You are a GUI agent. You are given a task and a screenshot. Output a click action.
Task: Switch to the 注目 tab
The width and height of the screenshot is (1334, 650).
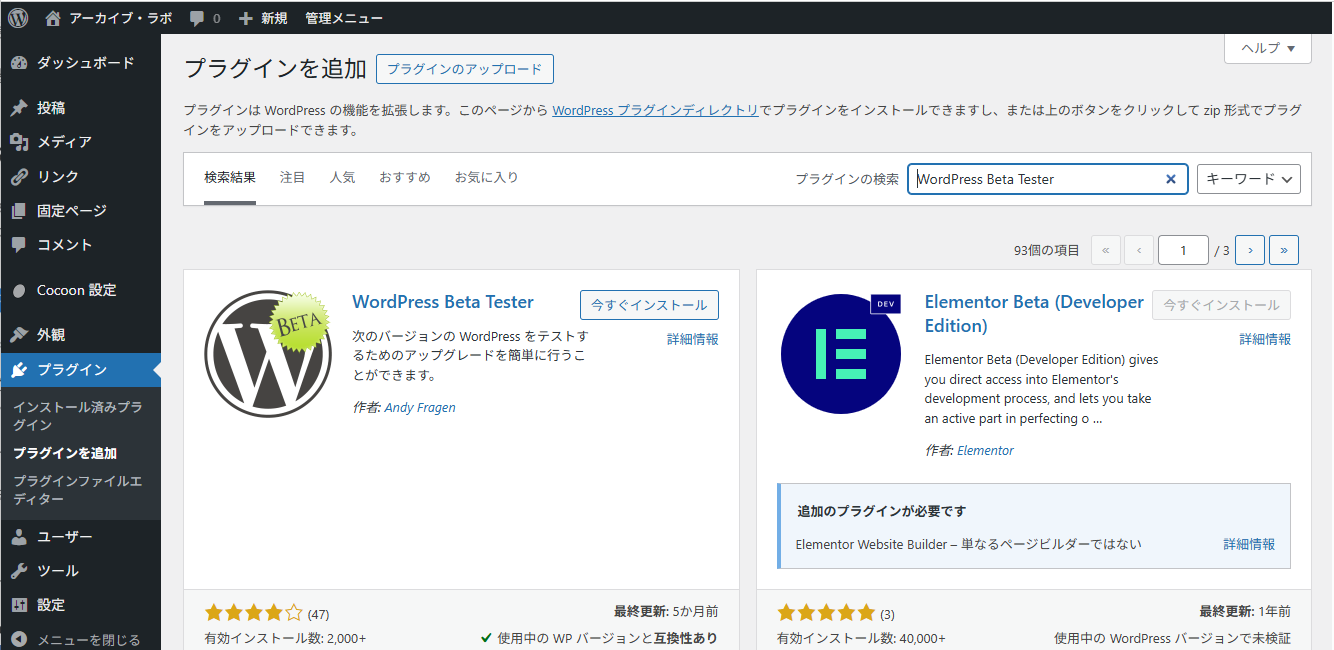click(x=293, y=178)
